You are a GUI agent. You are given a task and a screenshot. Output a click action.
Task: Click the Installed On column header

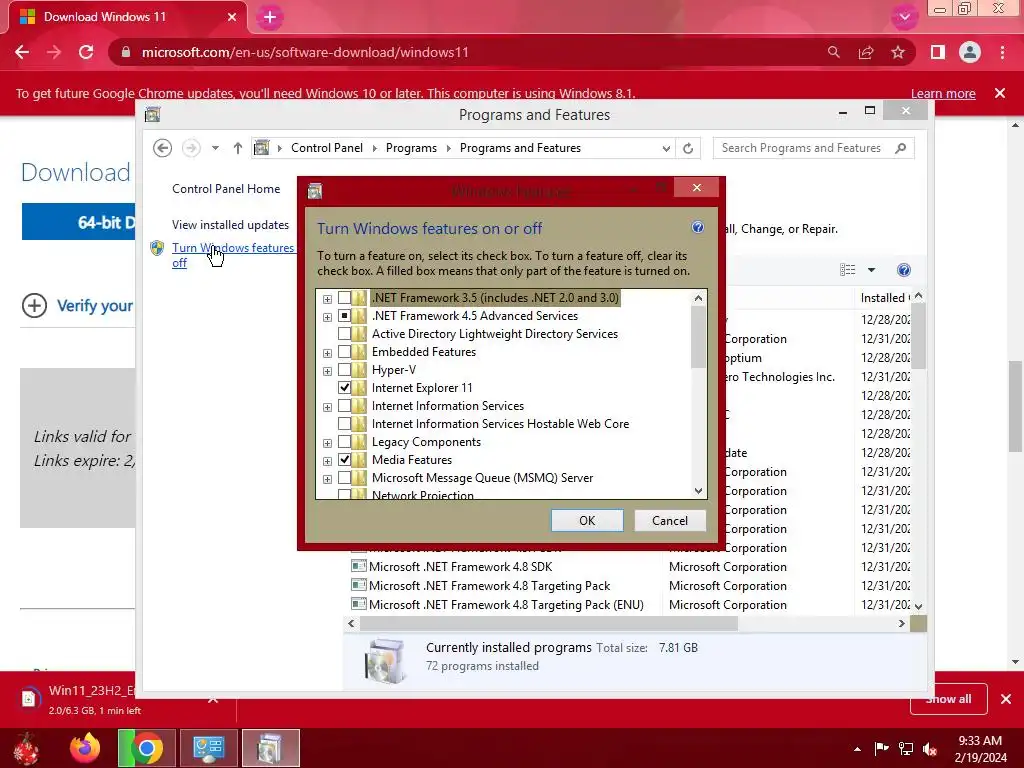tap(884, 298)
